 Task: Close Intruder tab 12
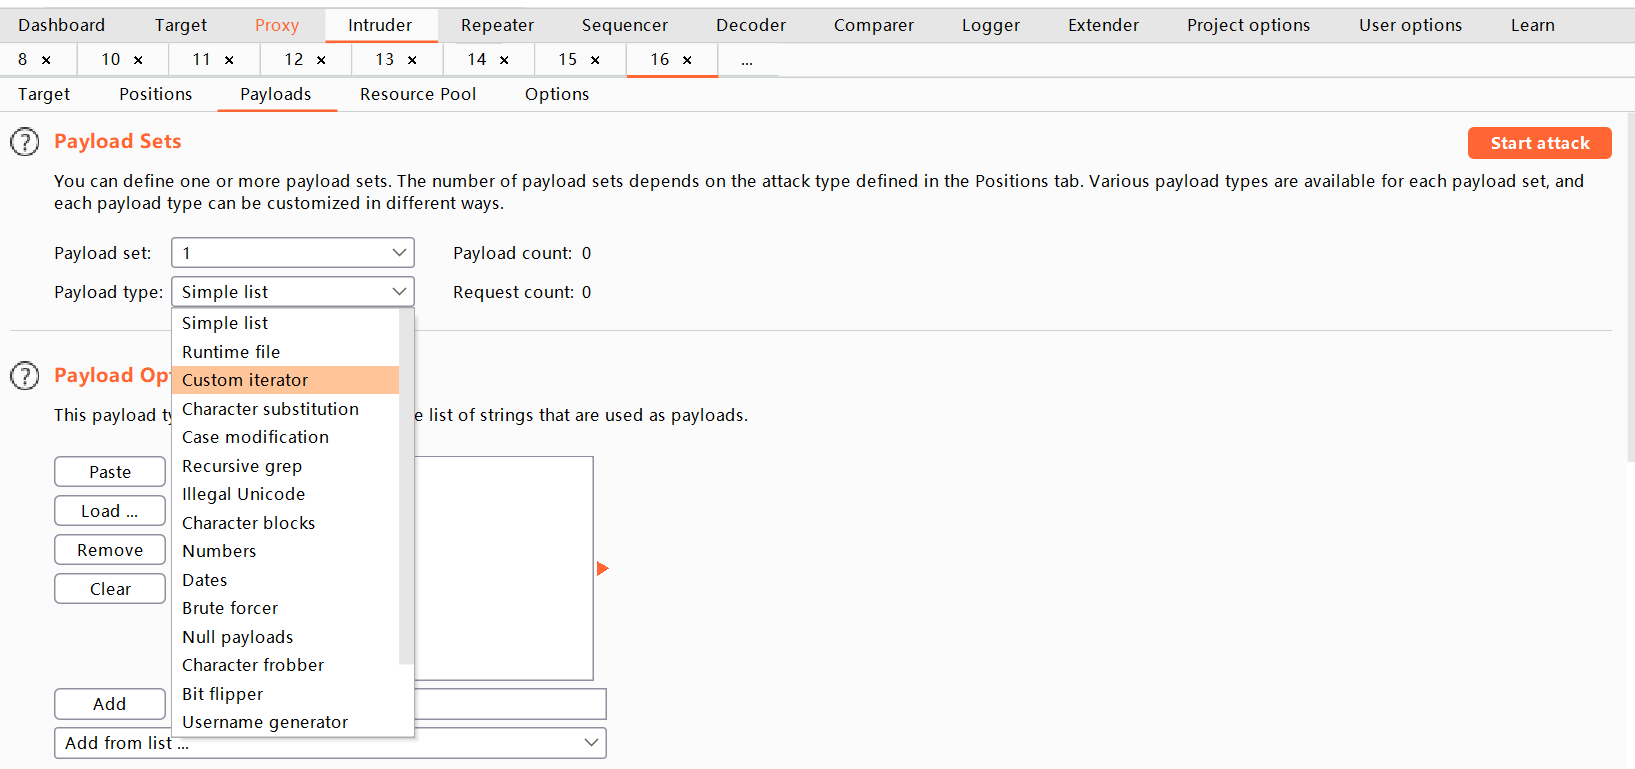(x=321, y=60)
